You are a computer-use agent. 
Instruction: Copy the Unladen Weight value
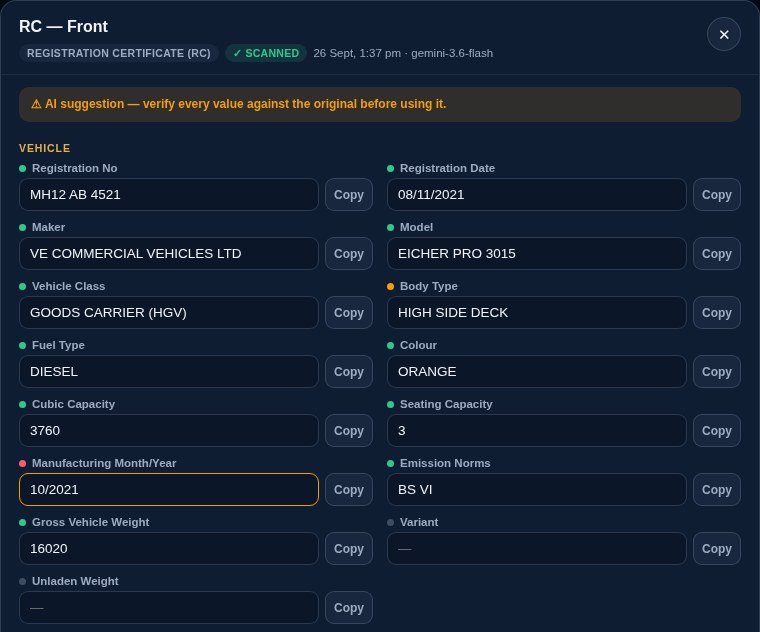pyautogui.click(x=348, y=607)
